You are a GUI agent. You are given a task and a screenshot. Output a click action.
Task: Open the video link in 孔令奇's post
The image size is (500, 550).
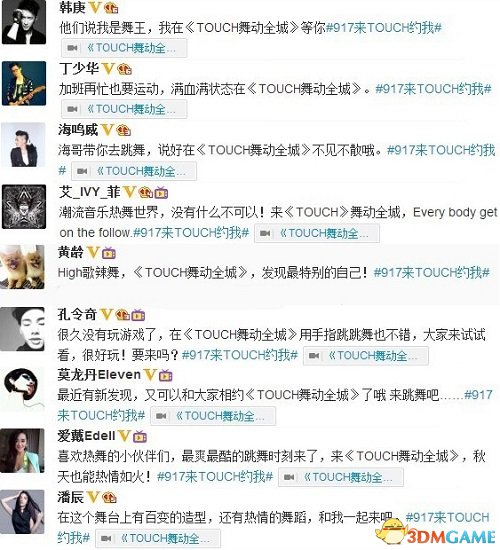coord(366,356)
